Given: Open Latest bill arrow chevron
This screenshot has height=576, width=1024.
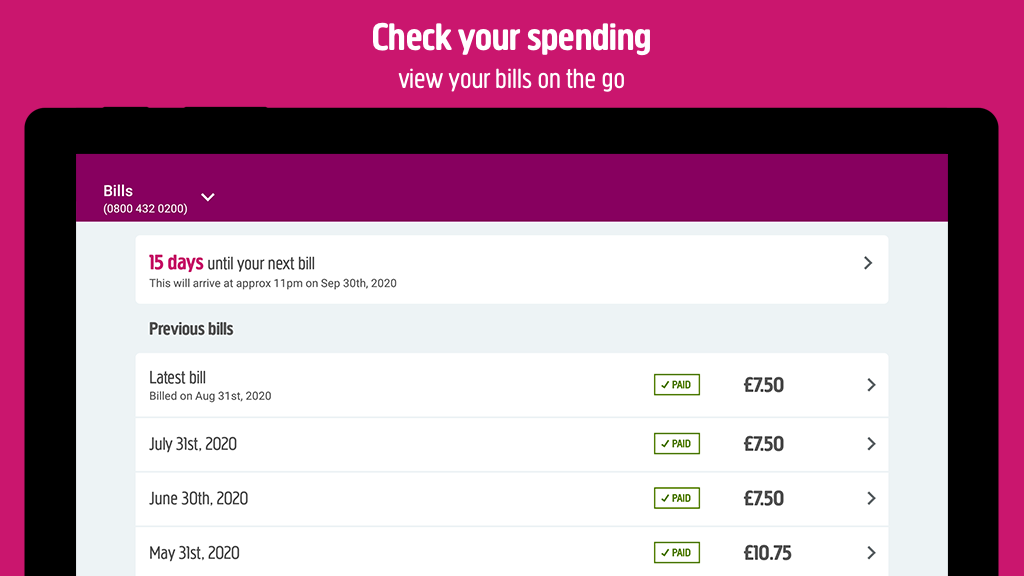Looking at the screenshot, I should click(871, 385).
